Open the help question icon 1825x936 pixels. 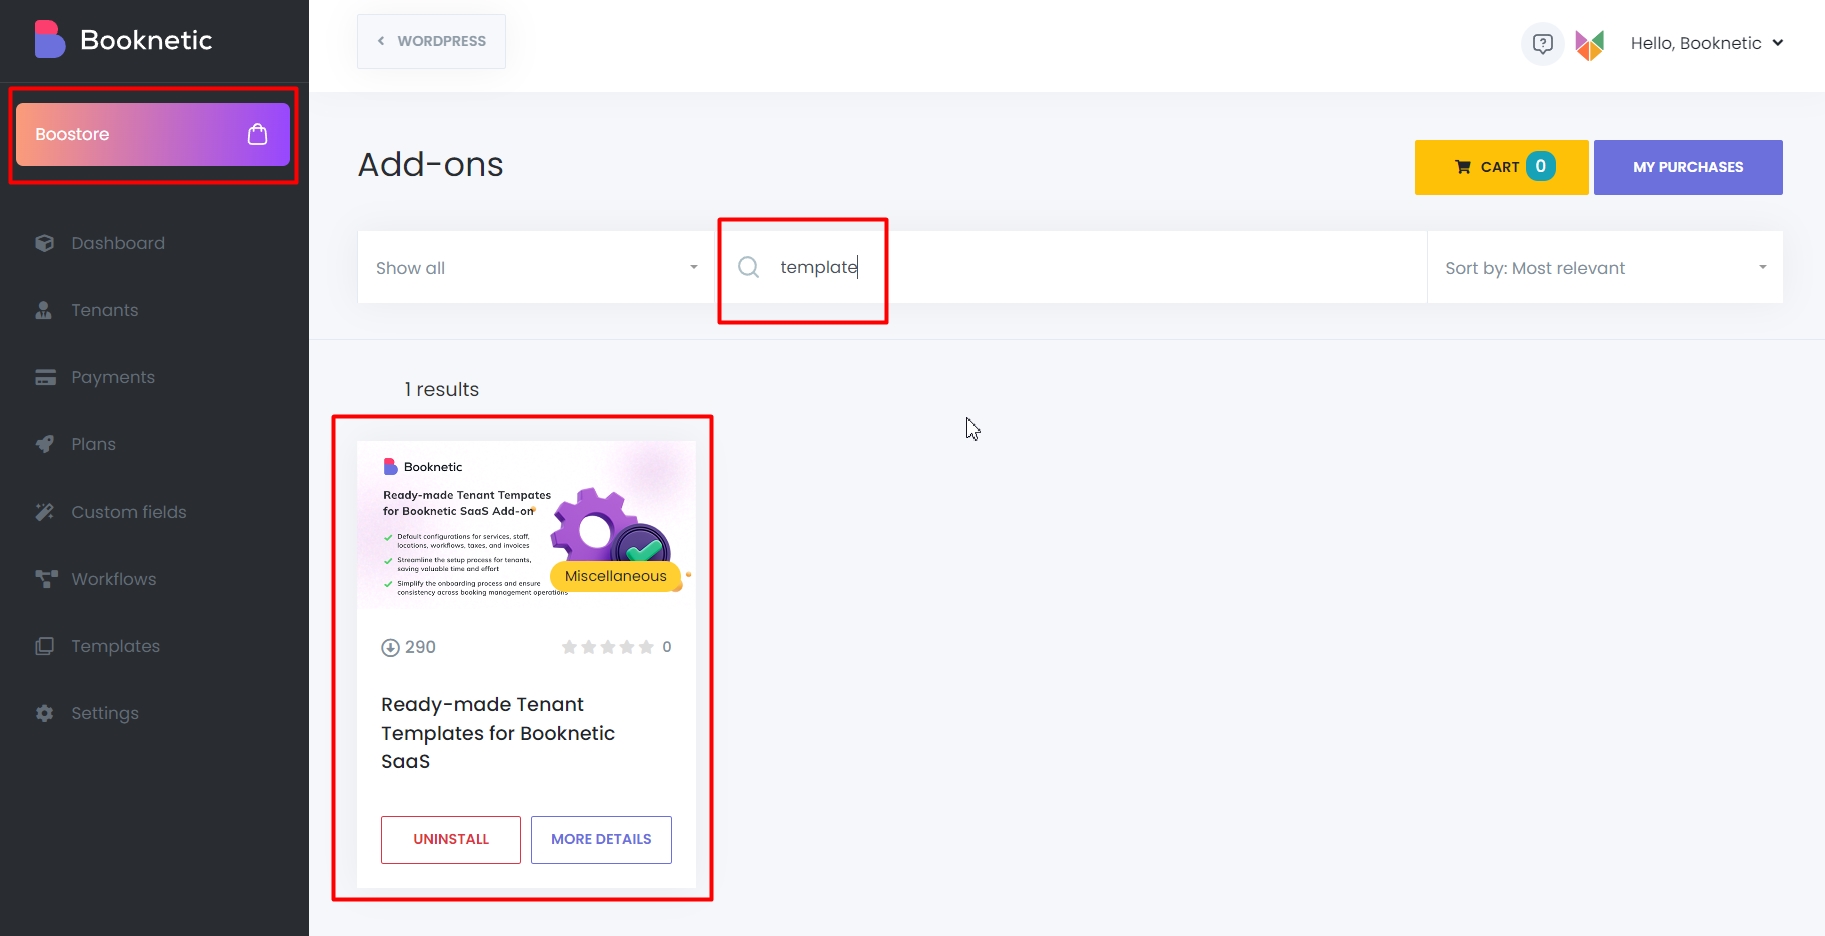[1543, 43]
